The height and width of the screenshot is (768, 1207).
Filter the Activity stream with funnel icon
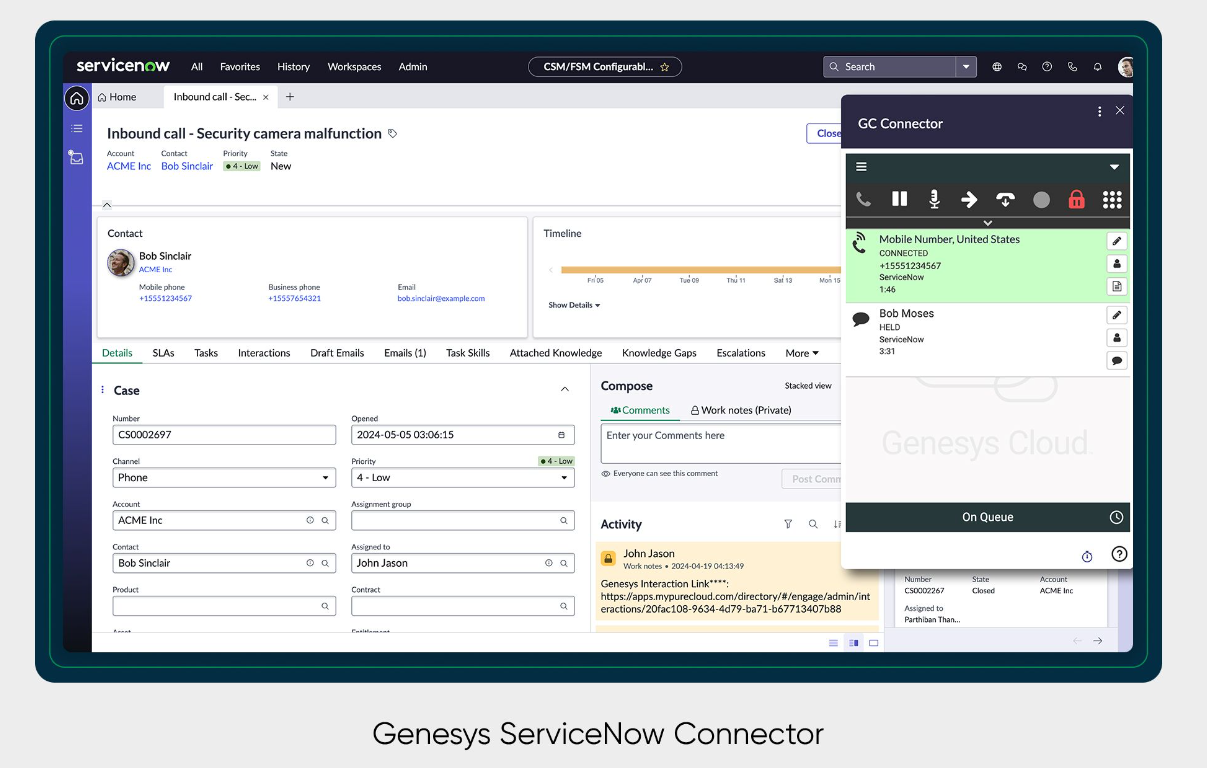[788, 524]
